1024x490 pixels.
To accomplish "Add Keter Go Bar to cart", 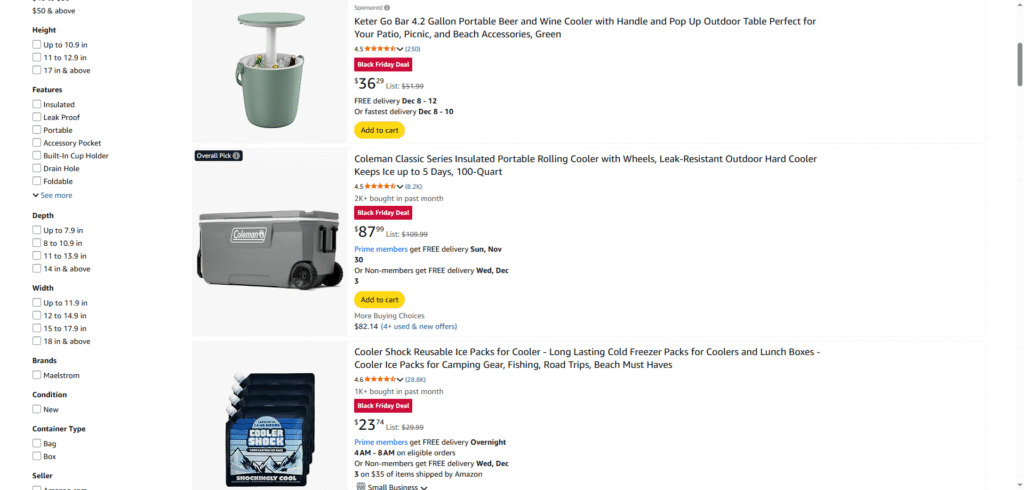I will 379,130.
